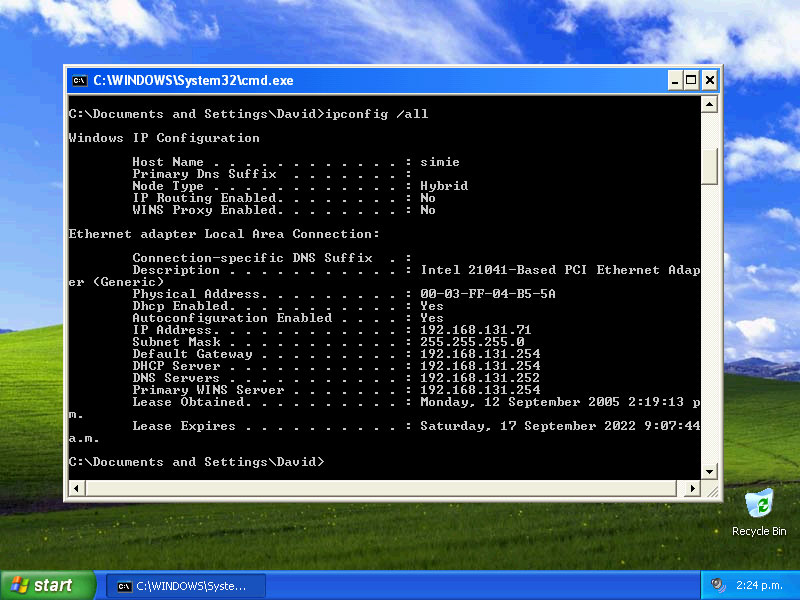Viewport: 800px width, 600px height.
Task: Click the DNS server 192.168.131.252
Action: [480, 378]
